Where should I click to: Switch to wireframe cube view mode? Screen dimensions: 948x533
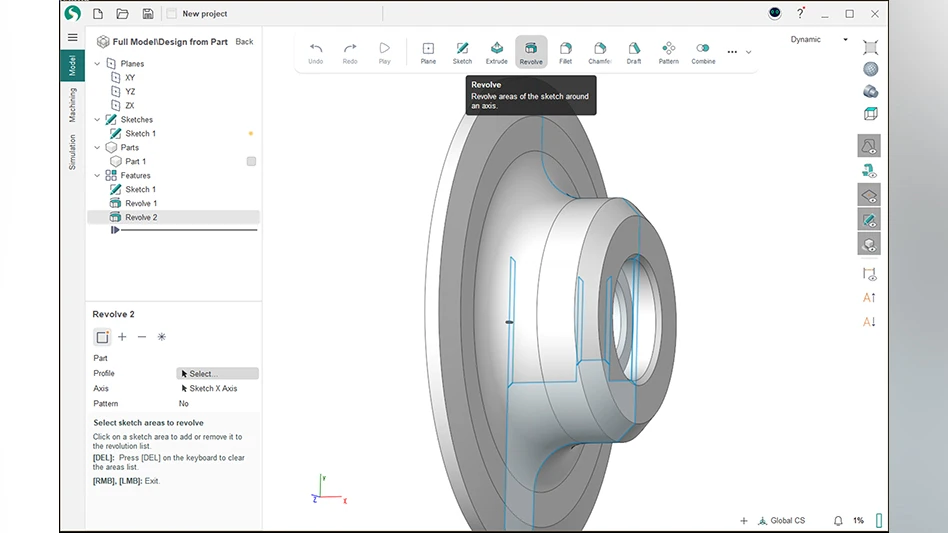click(870, 114)
